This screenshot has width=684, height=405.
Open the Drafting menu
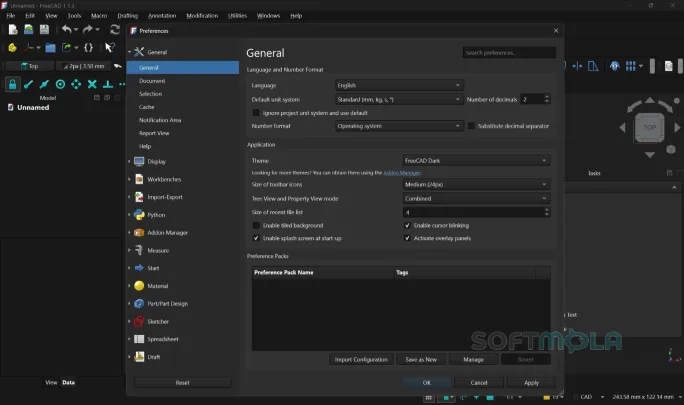click(x=127, y=16)
